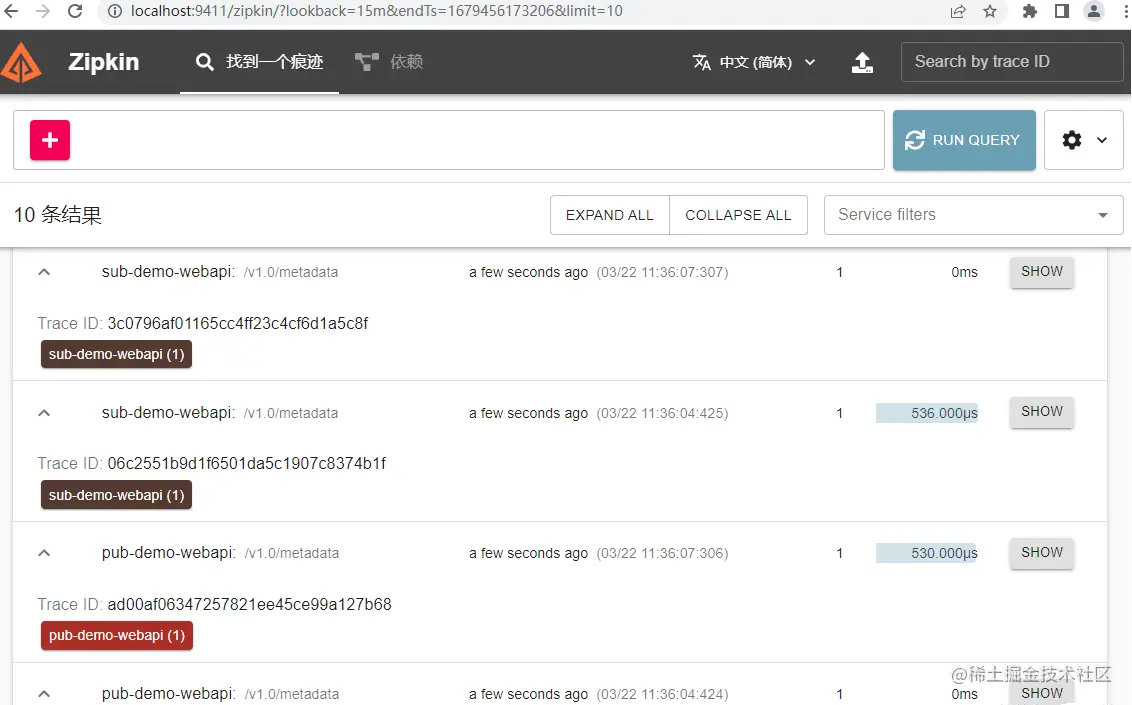Screen dimensions: 1132x705
Task: Open the 依赖 dependencies tab
Action: pyautogui.click(x=389, y=62)
